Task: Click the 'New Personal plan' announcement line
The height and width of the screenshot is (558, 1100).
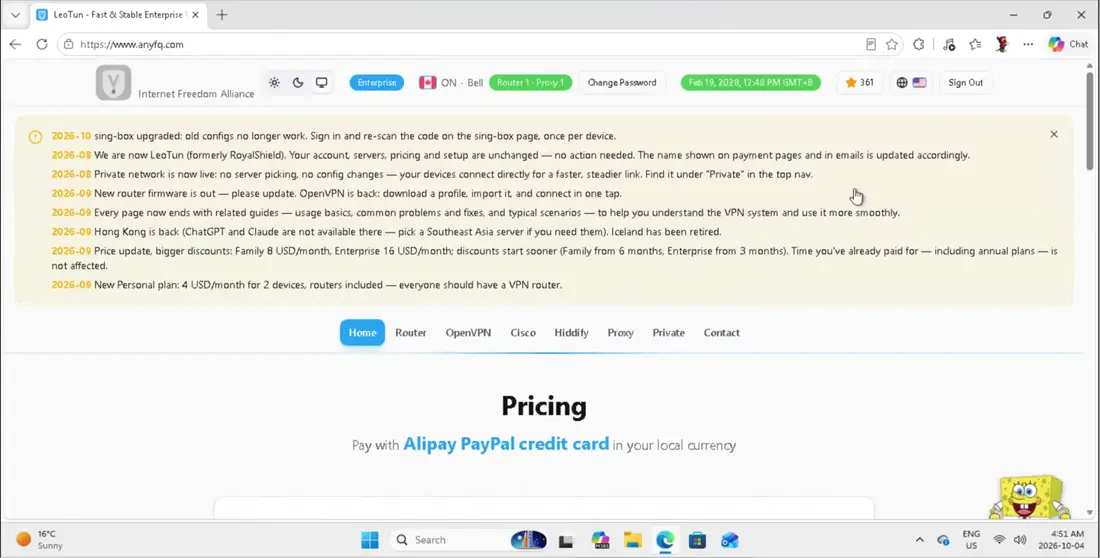Action: [307, 285]
